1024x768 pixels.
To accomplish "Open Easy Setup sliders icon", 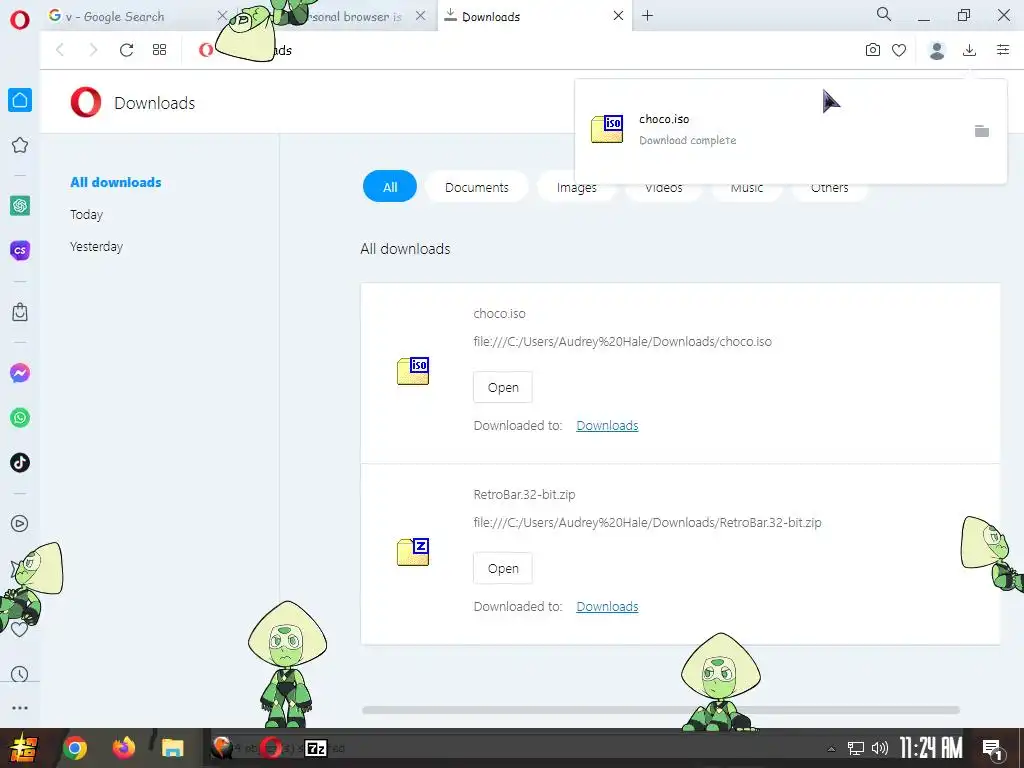I will coord(1003,50).
